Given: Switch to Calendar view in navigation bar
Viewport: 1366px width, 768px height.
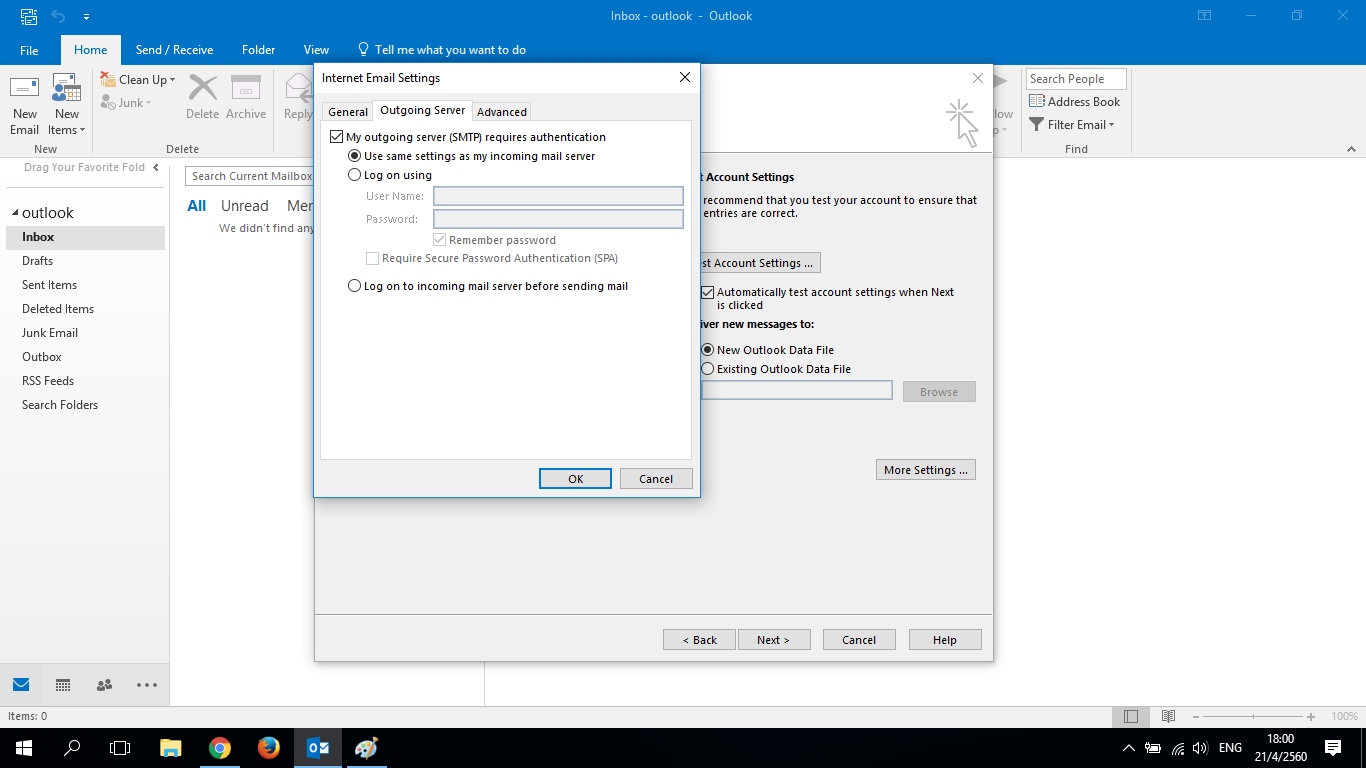Looking at the screenshot, I should point(63,685).
